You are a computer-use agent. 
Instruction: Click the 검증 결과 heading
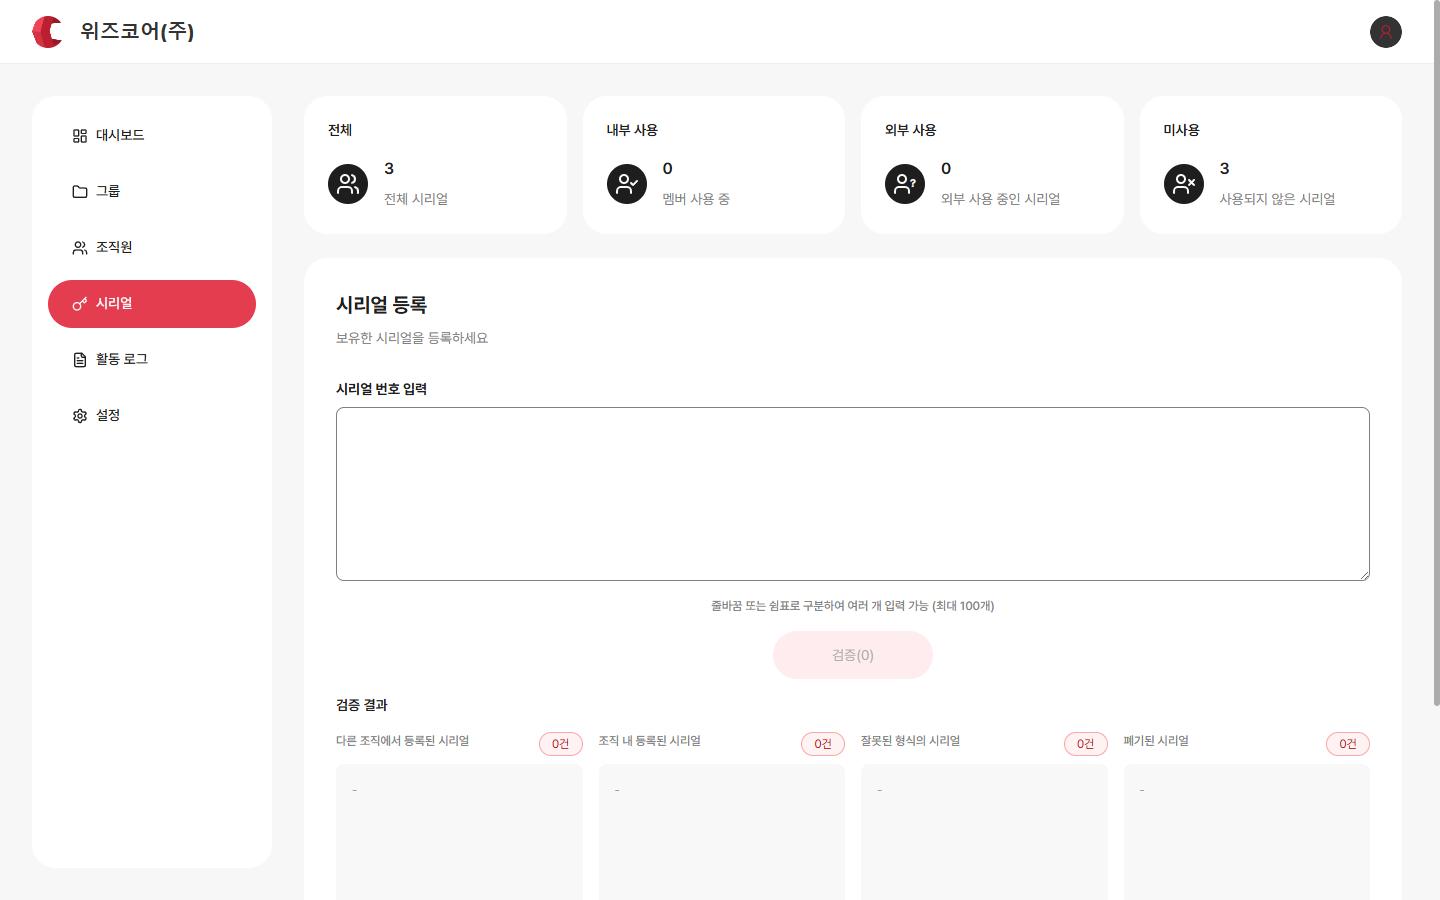tap(362, 705)
